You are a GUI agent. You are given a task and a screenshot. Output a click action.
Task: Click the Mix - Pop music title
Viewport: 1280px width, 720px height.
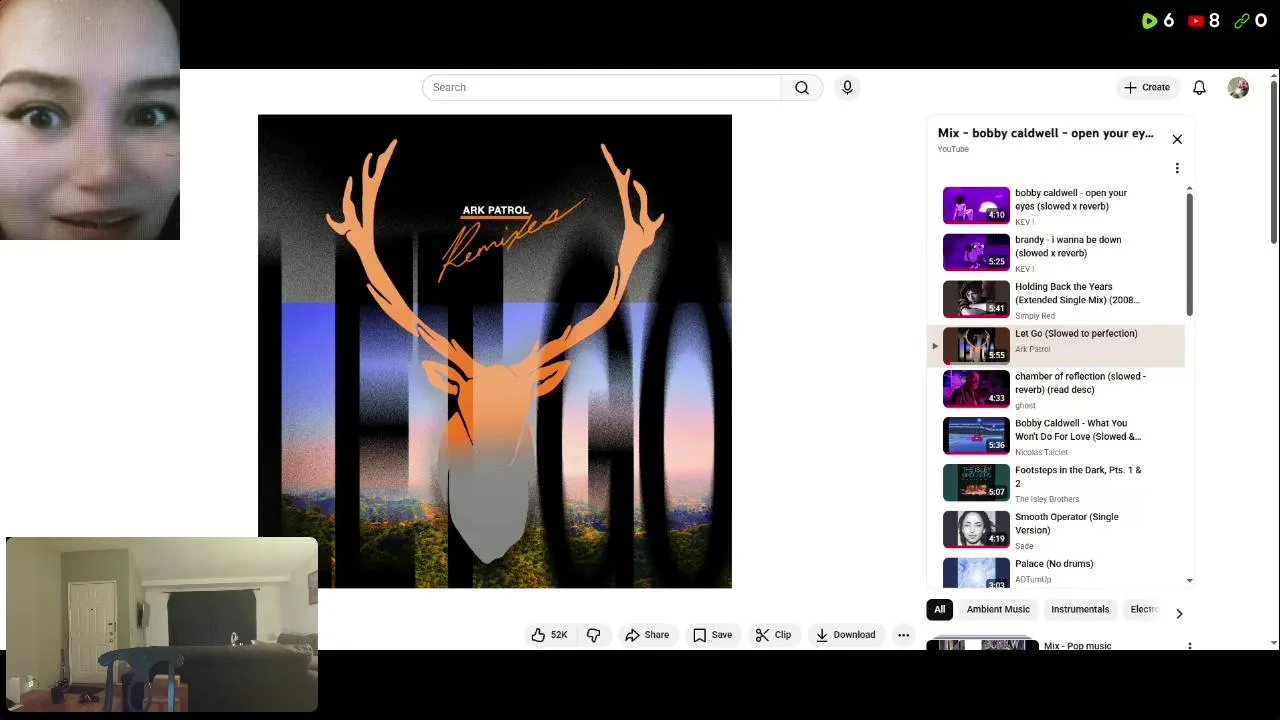coord(1077,646)
